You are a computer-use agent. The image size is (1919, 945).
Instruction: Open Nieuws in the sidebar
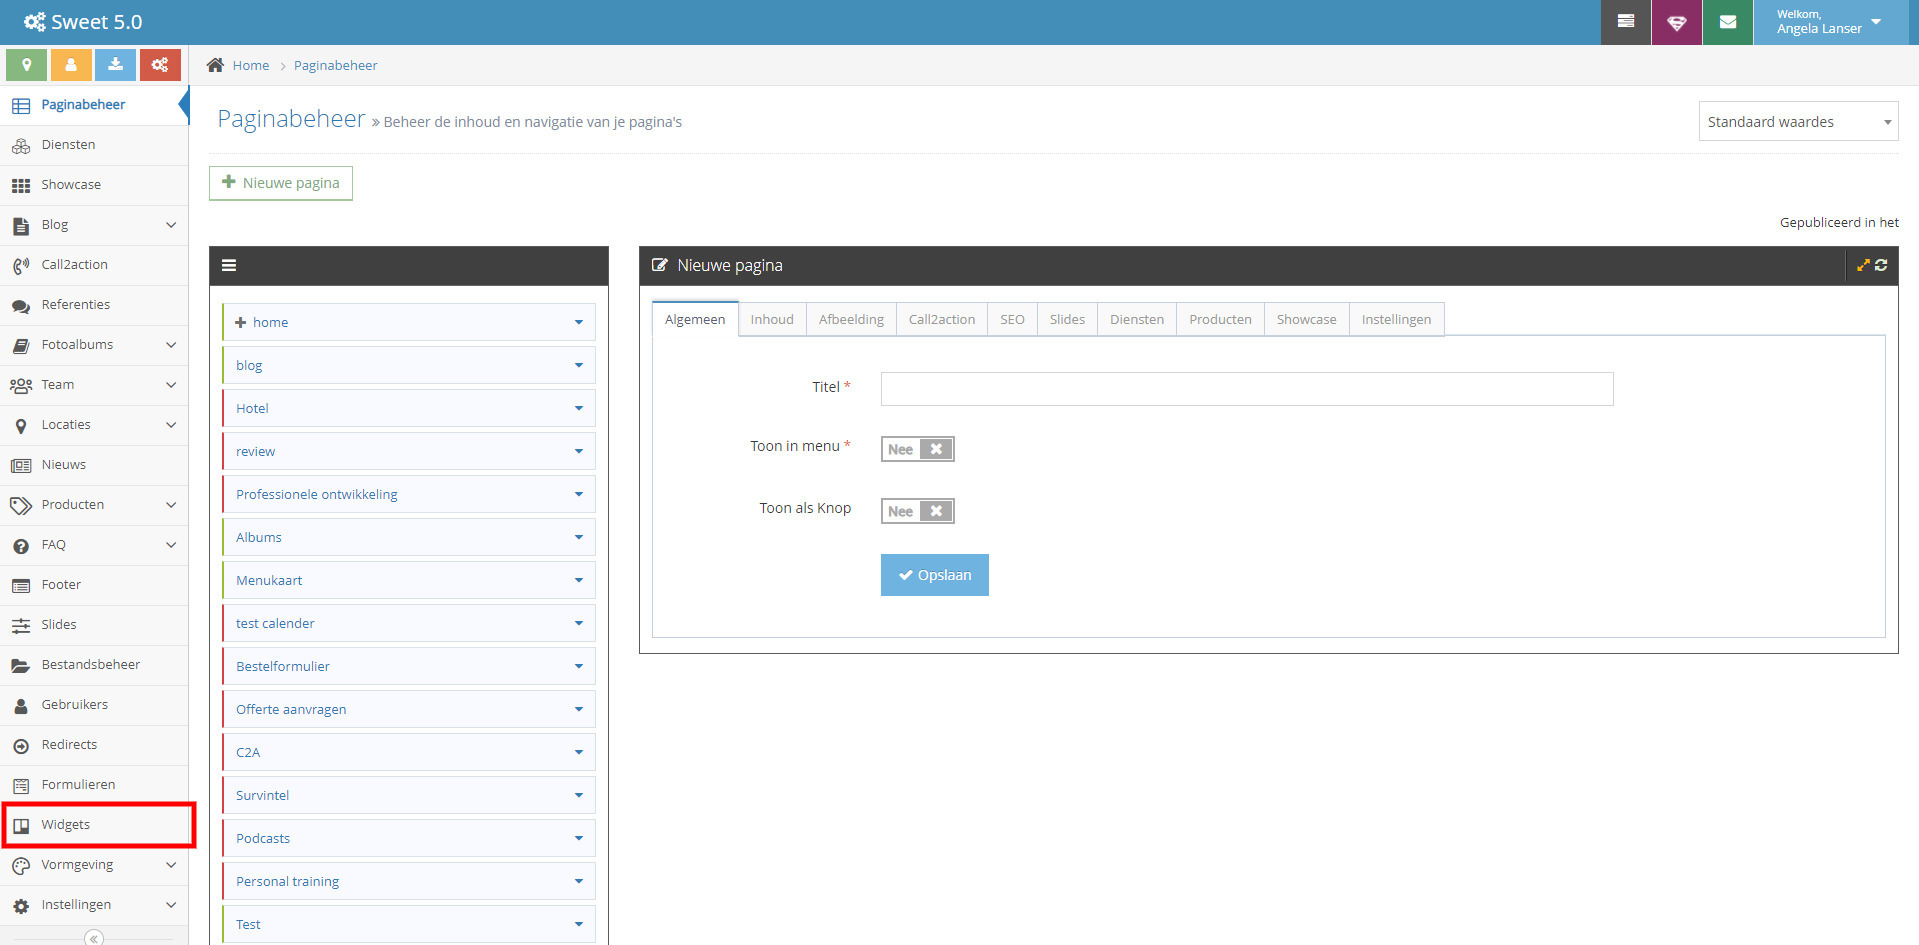click(x=94, y=465)
